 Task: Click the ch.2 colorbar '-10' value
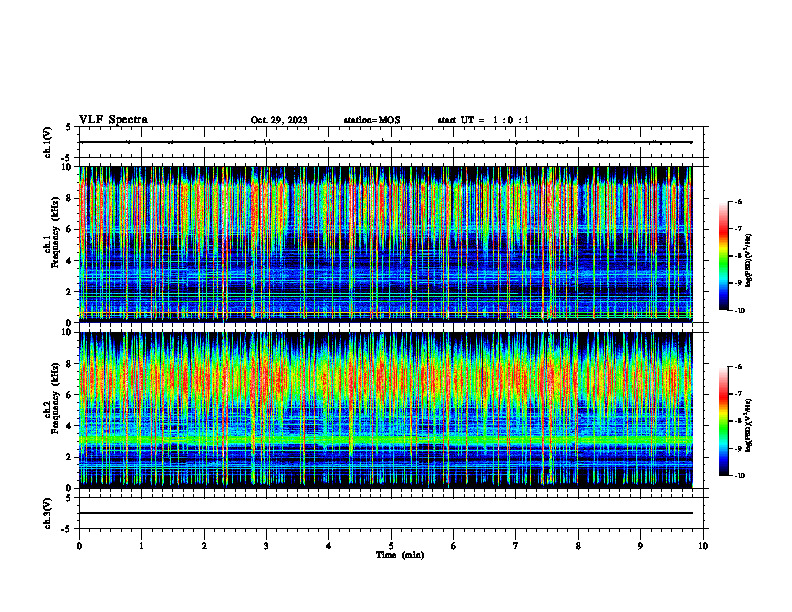pyautogui.click(x=738, y=476)
